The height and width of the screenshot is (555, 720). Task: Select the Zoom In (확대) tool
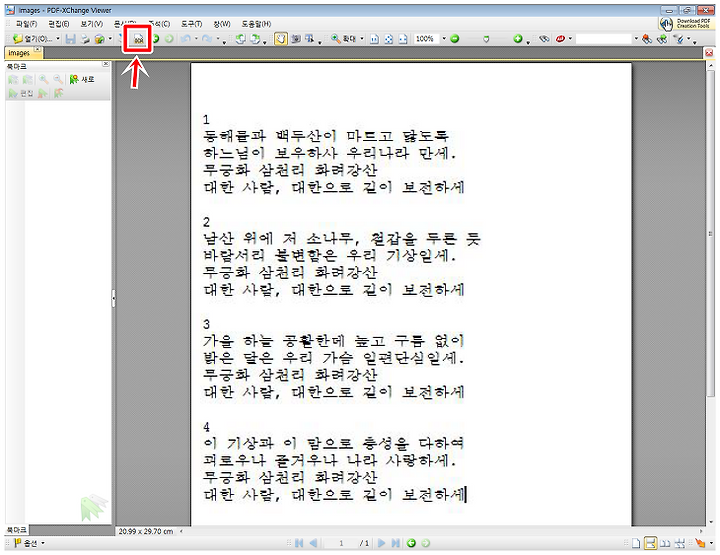point(344,39)
